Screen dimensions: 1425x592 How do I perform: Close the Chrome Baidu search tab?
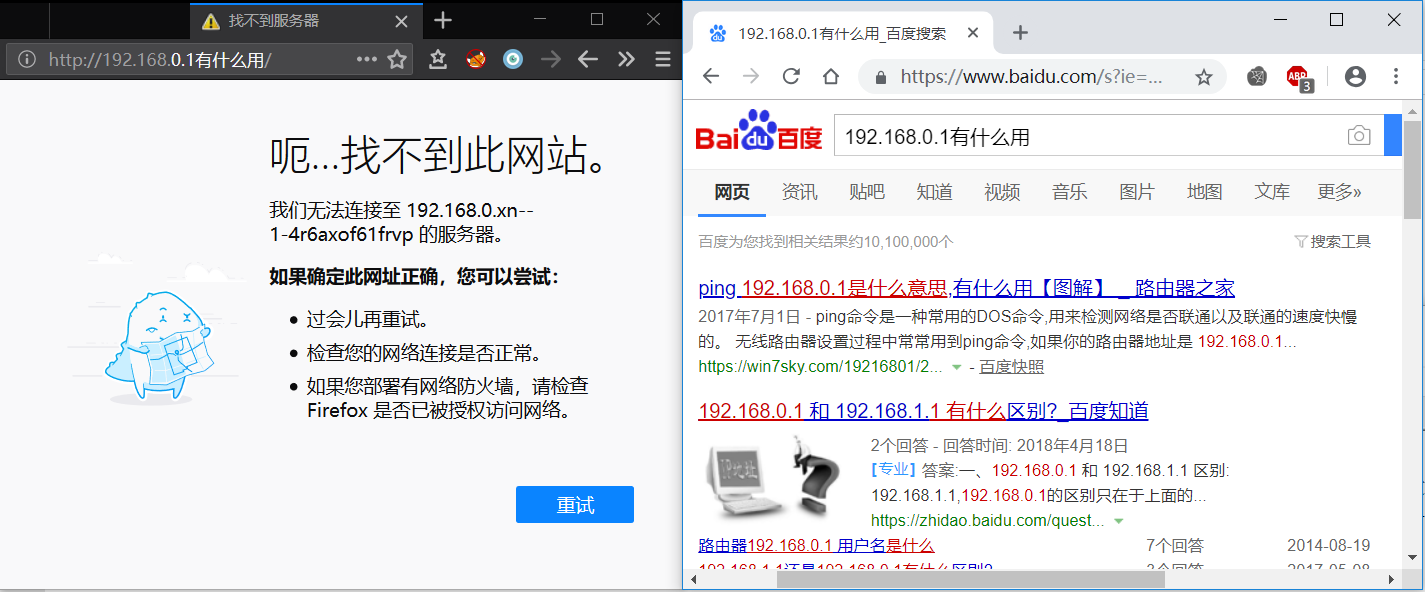[x=973, y=33]
